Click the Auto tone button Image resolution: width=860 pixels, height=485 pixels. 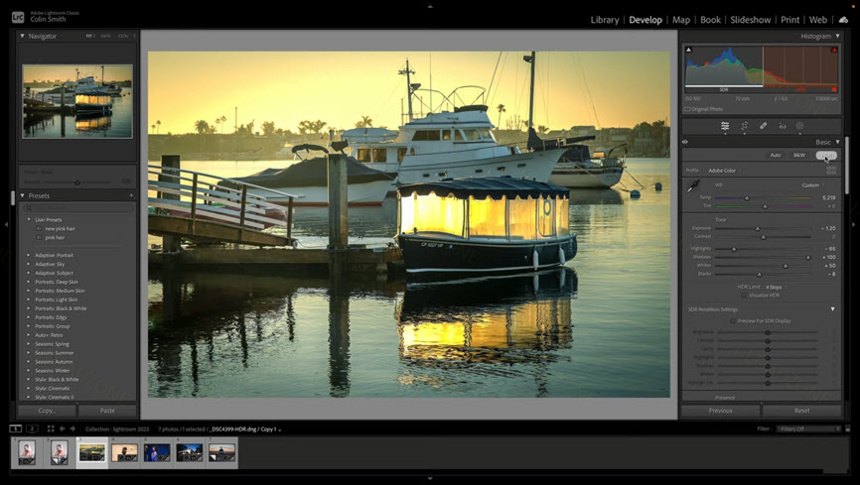[775, 155]
